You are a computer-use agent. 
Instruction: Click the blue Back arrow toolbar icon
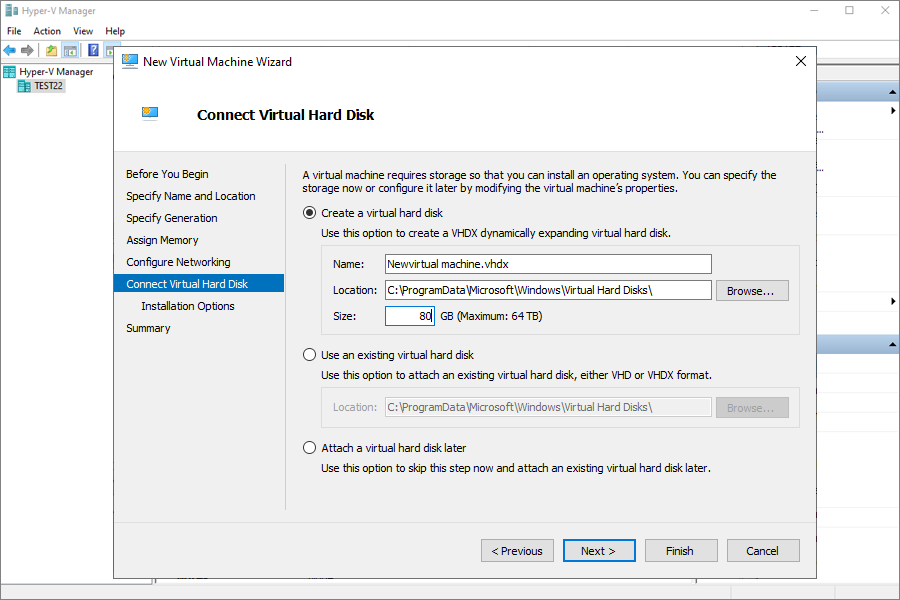point(10,51)
